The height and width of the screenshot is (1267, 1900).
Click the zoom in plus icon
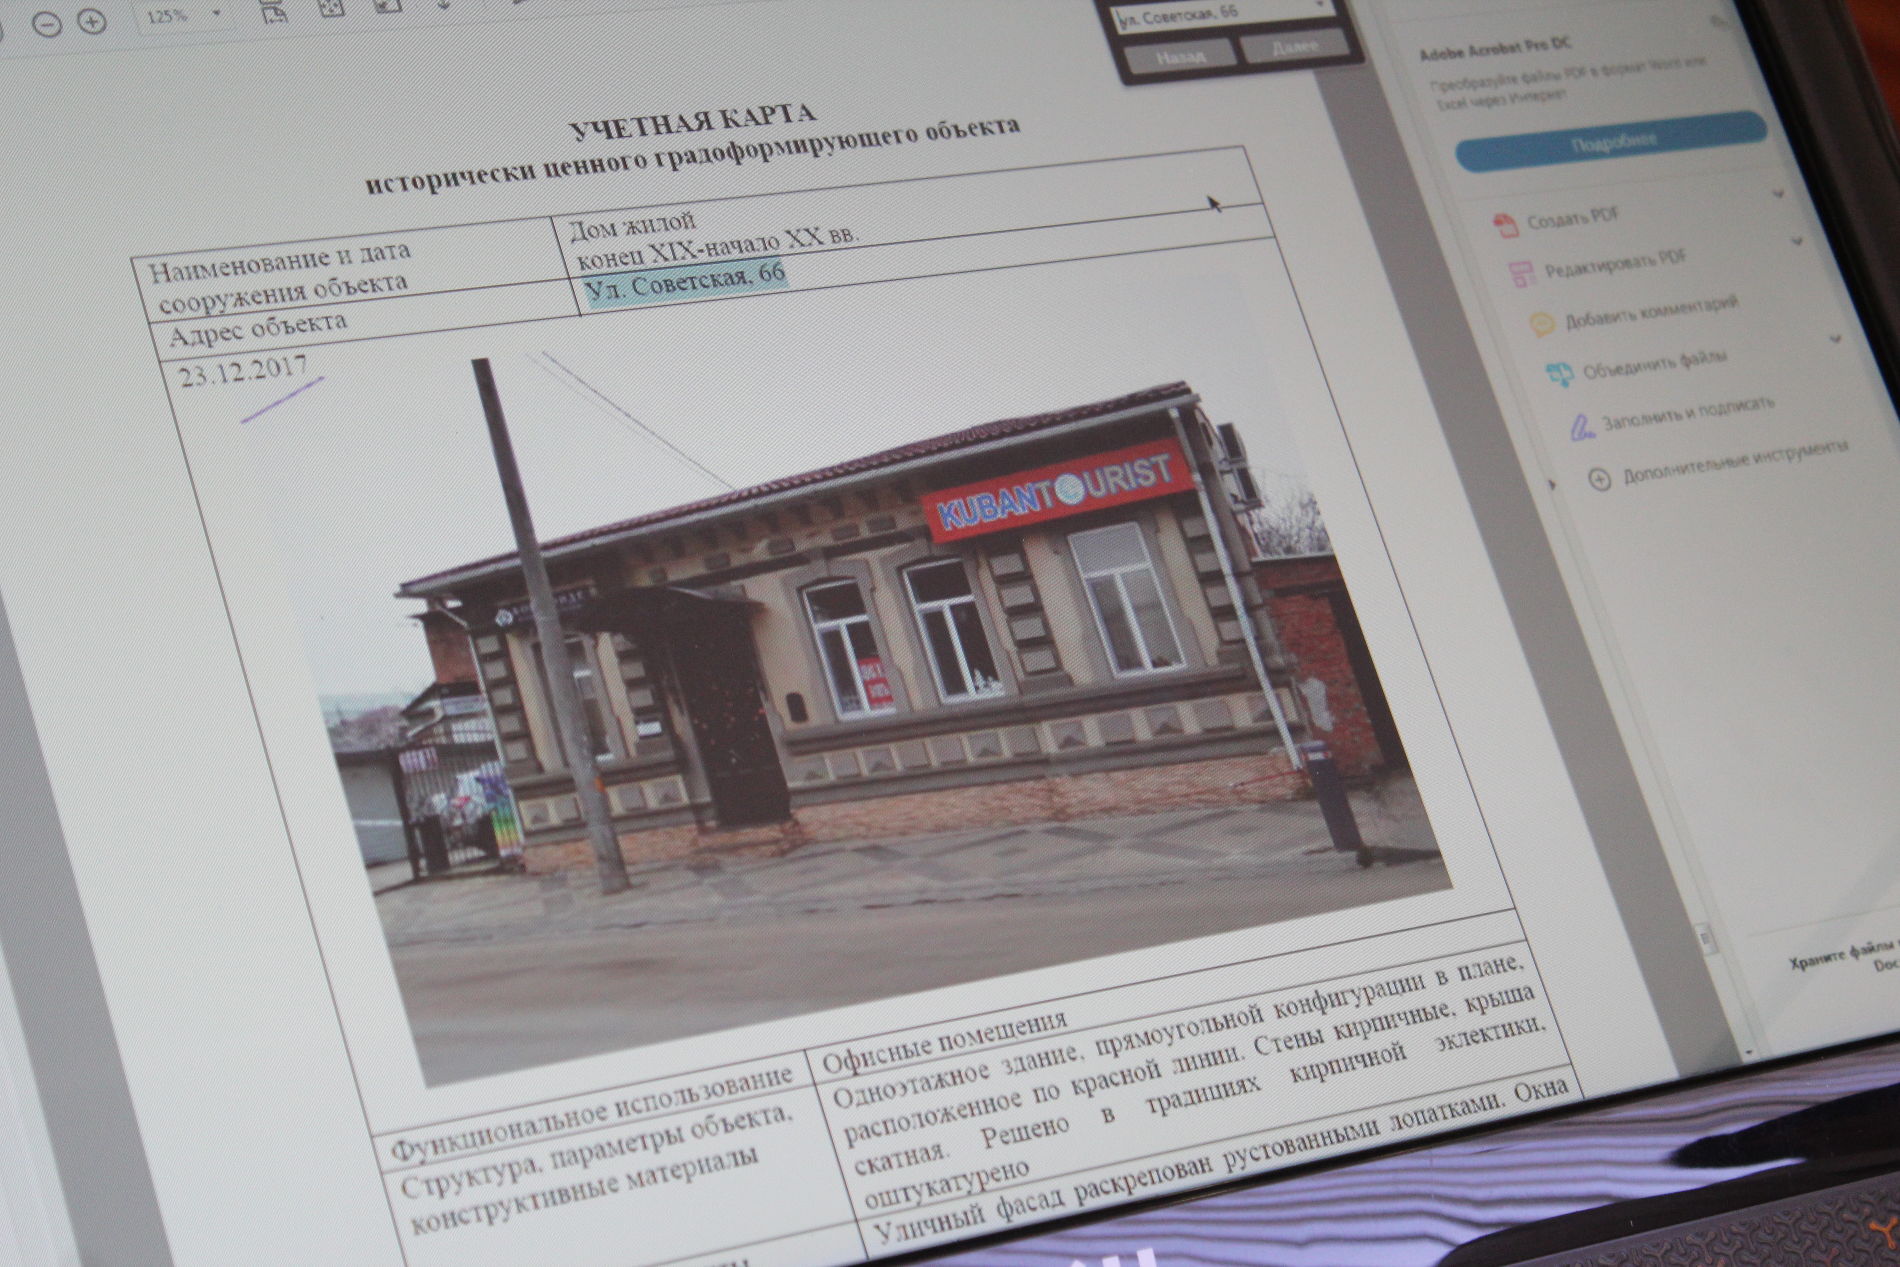92,22
